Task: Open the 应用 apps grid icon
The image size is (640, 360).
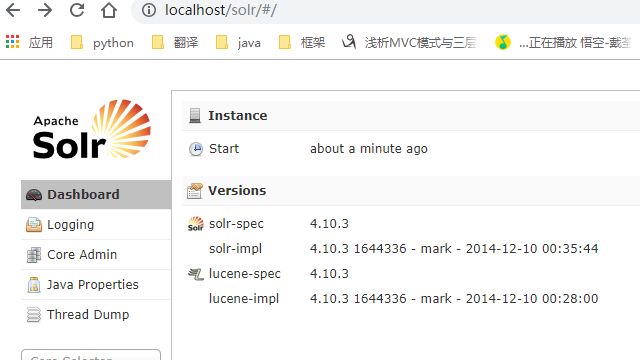Action: point(12,42)
